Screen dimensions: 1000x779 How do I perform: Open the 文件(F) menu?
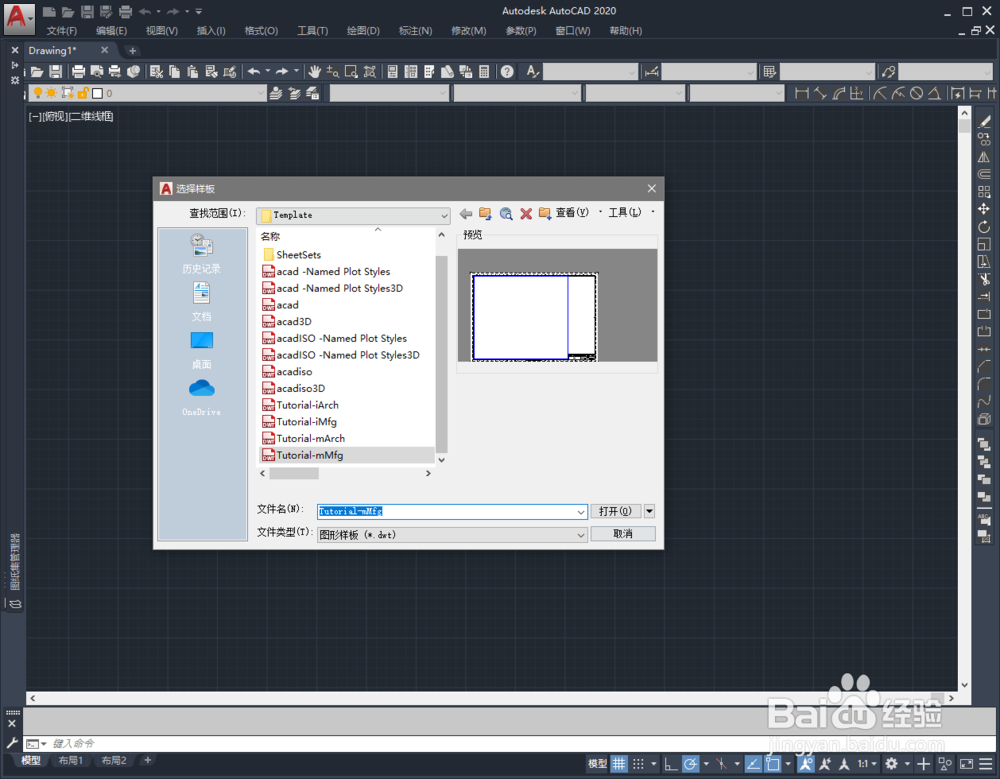coord(62,31)
